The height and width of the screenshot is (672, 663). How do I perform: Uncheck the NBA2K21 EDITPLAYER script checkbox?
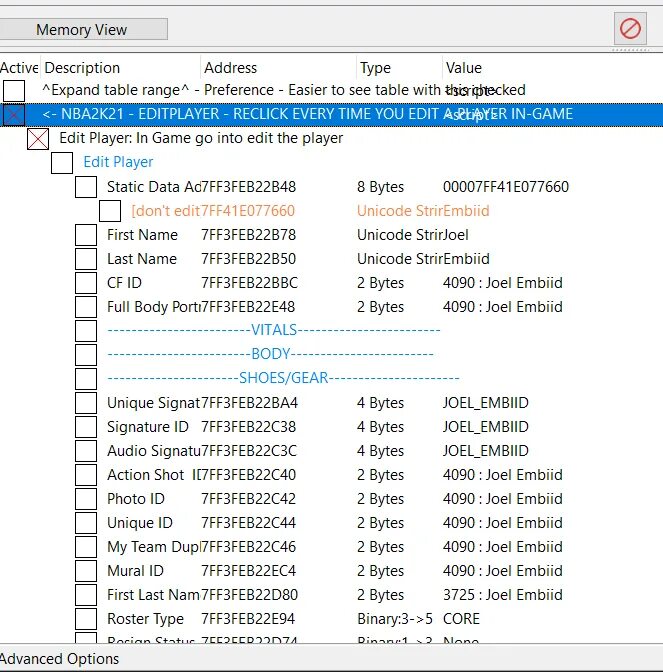coord(14,115)
